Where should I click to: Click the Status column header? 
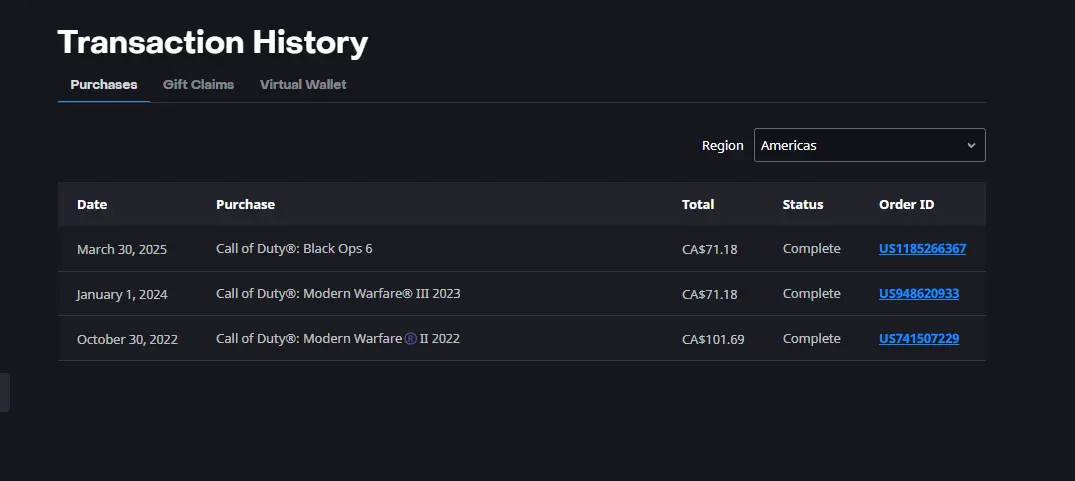[x=803, y=204]
